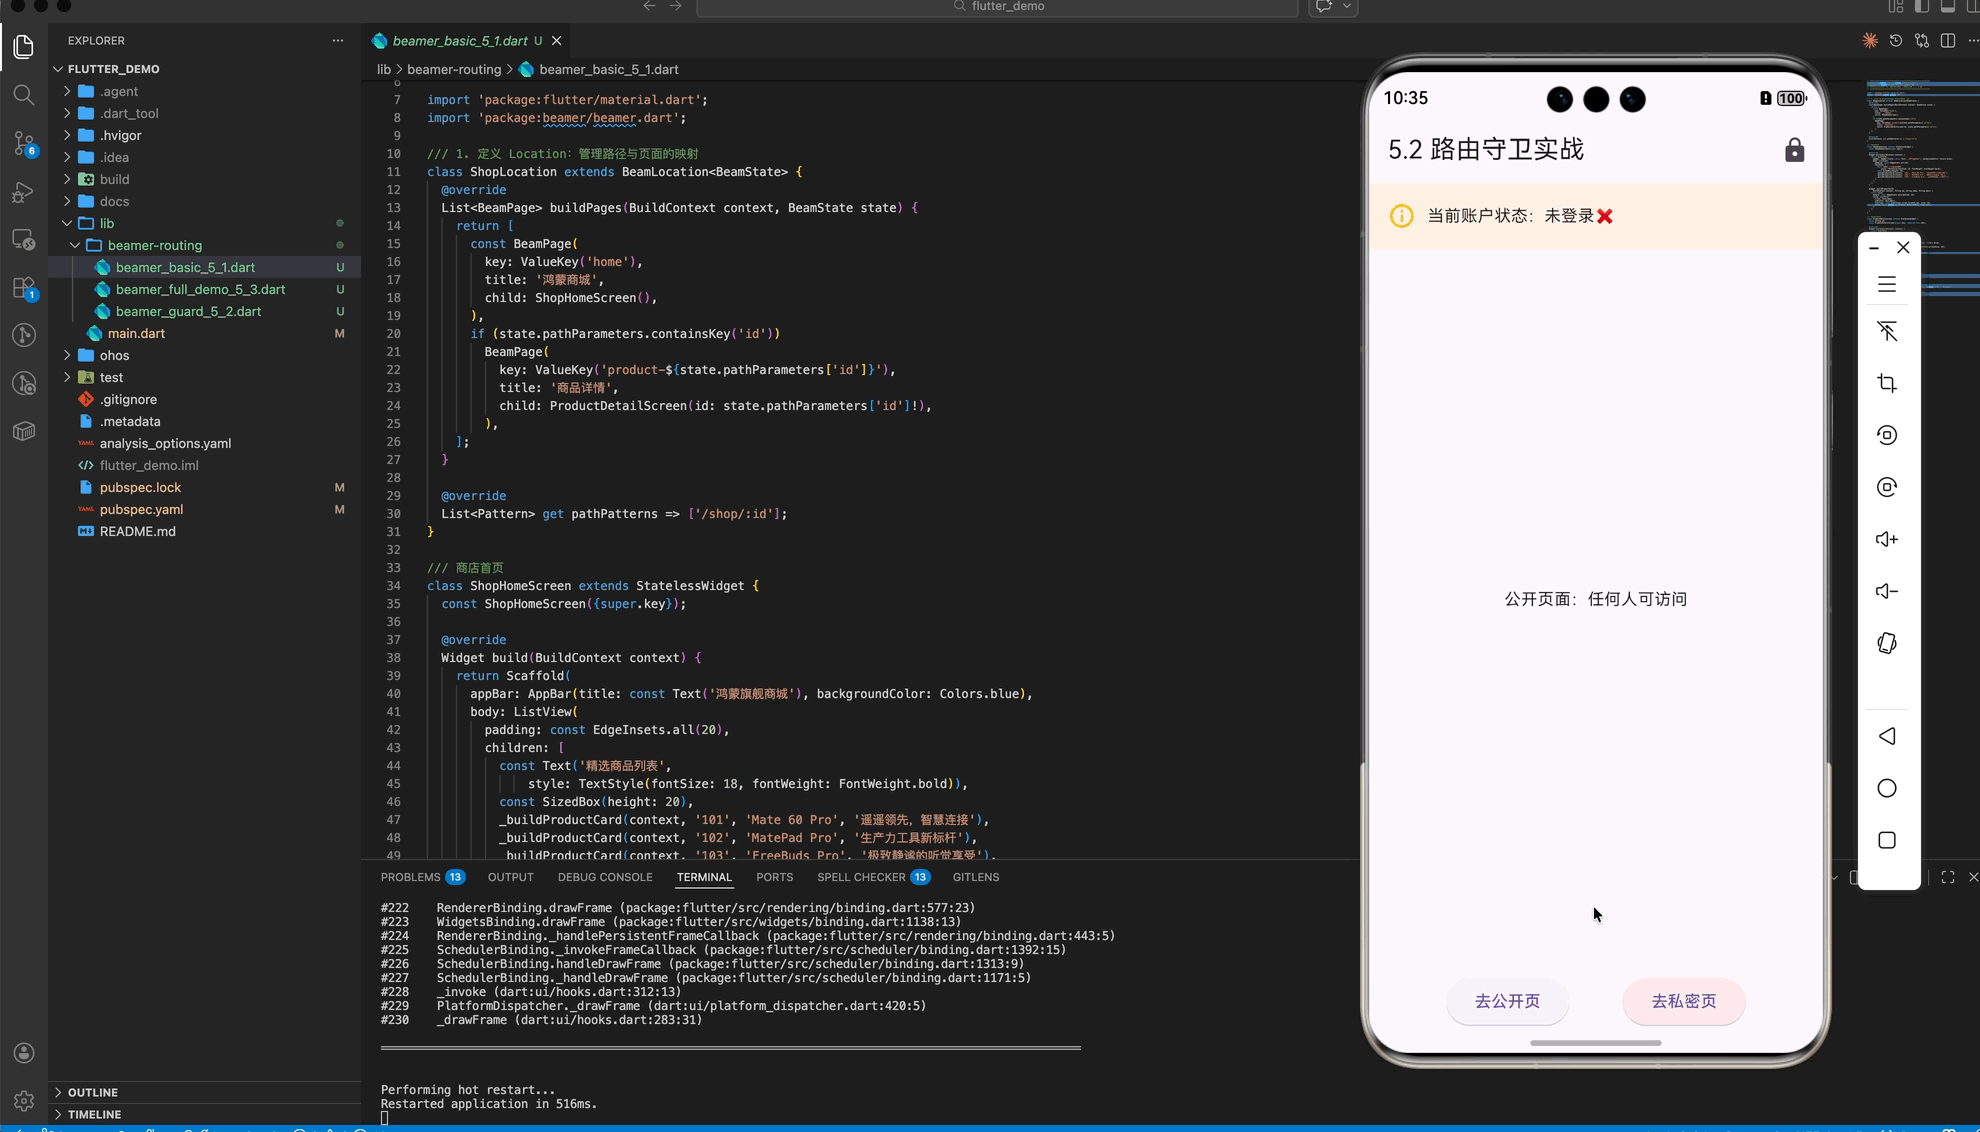This screenshot has width=1980, height=1132.
Task: Open the Run and Debug view
Action: coord(24,192)
